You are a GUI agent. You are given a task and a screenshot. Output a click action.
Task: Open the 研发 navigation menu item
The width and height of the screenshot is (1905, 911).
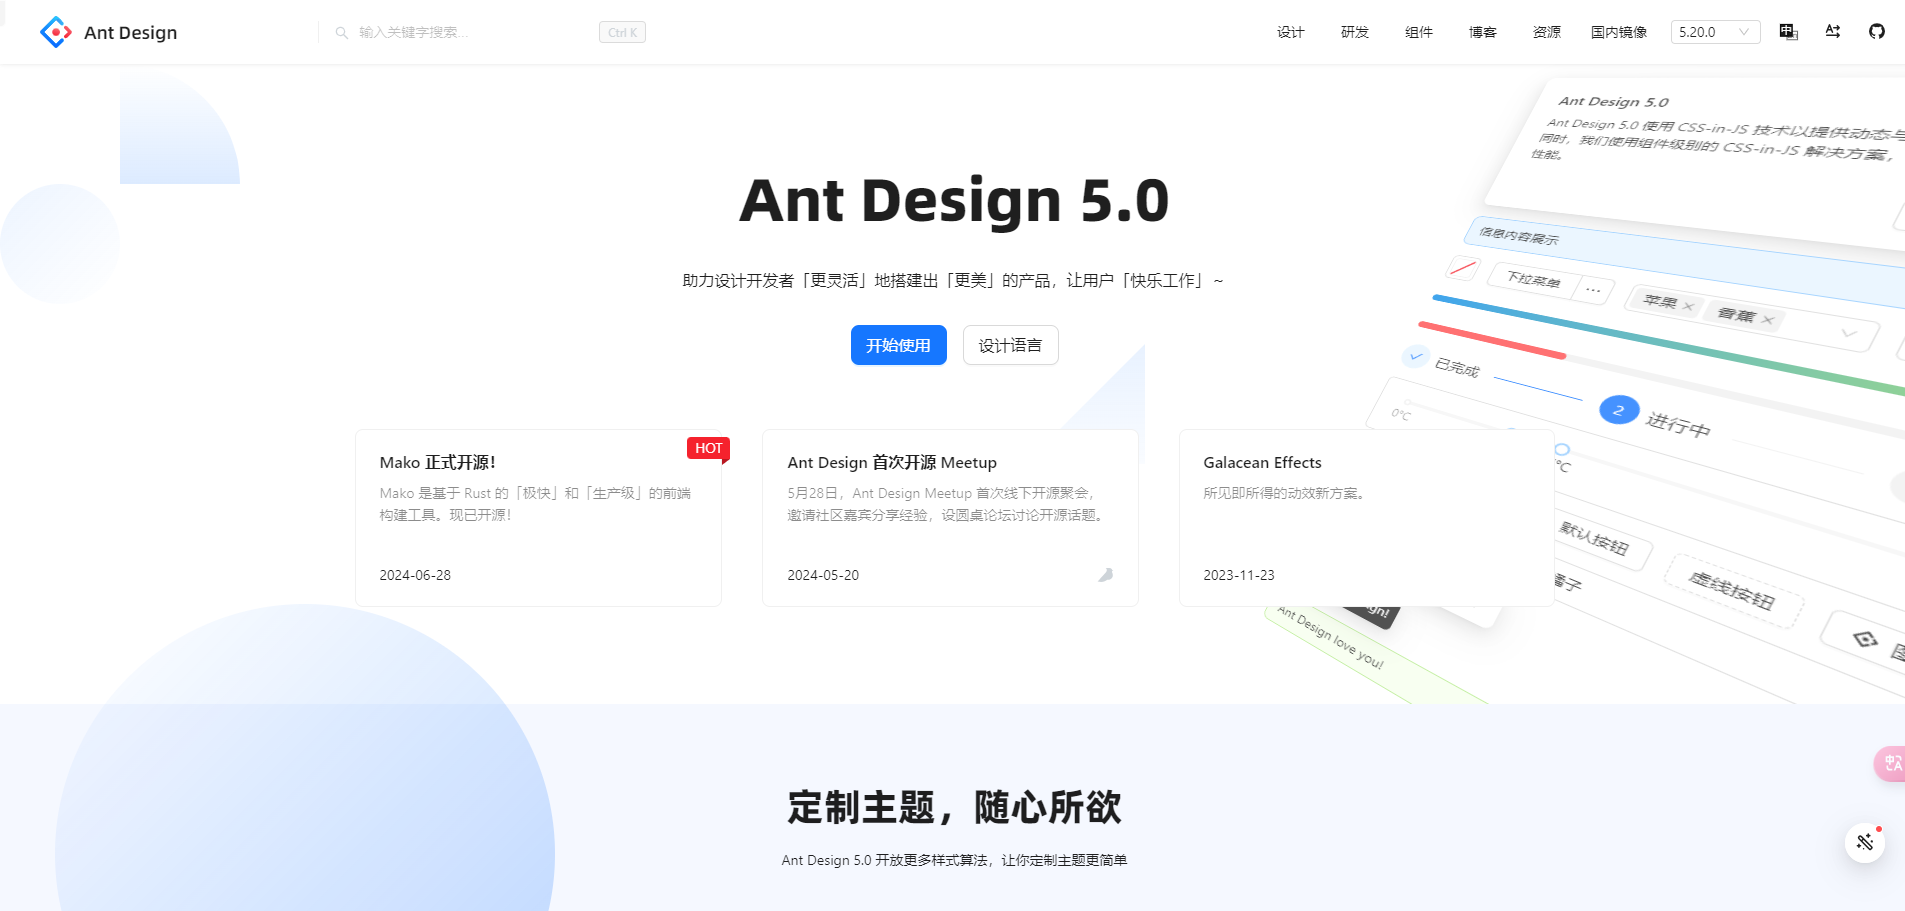(x=1354, y=32)
